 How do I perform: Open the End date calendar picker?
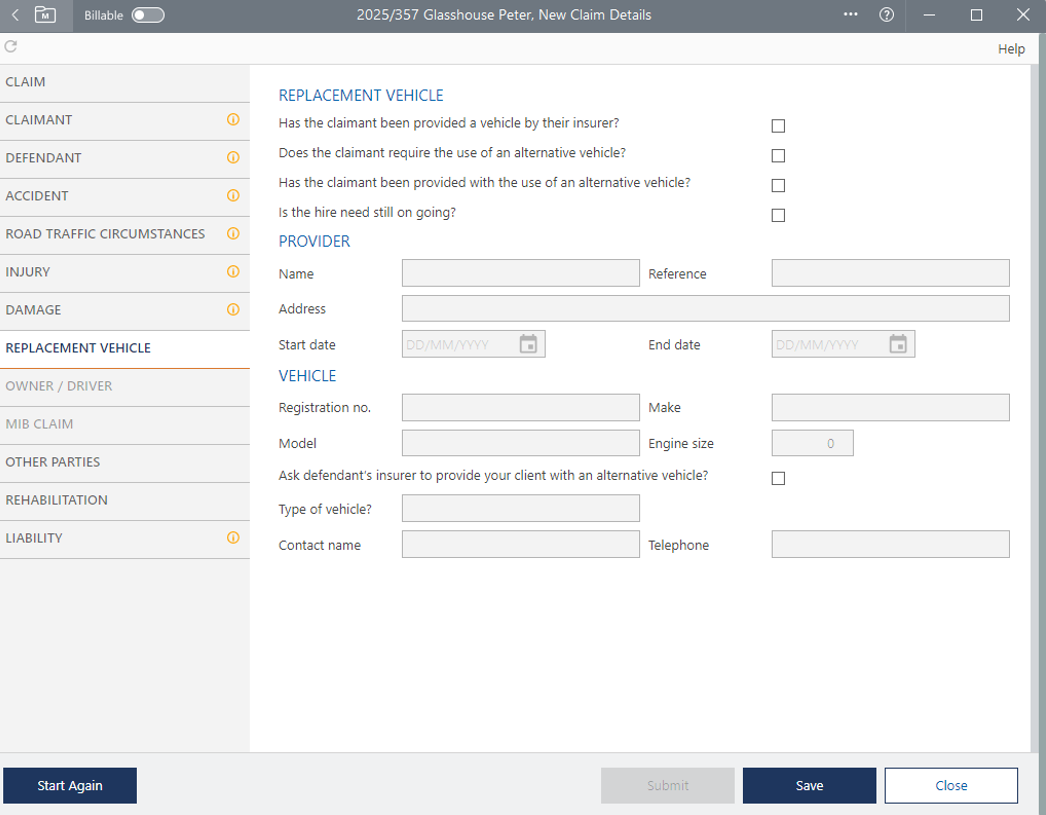pos(898,344)
